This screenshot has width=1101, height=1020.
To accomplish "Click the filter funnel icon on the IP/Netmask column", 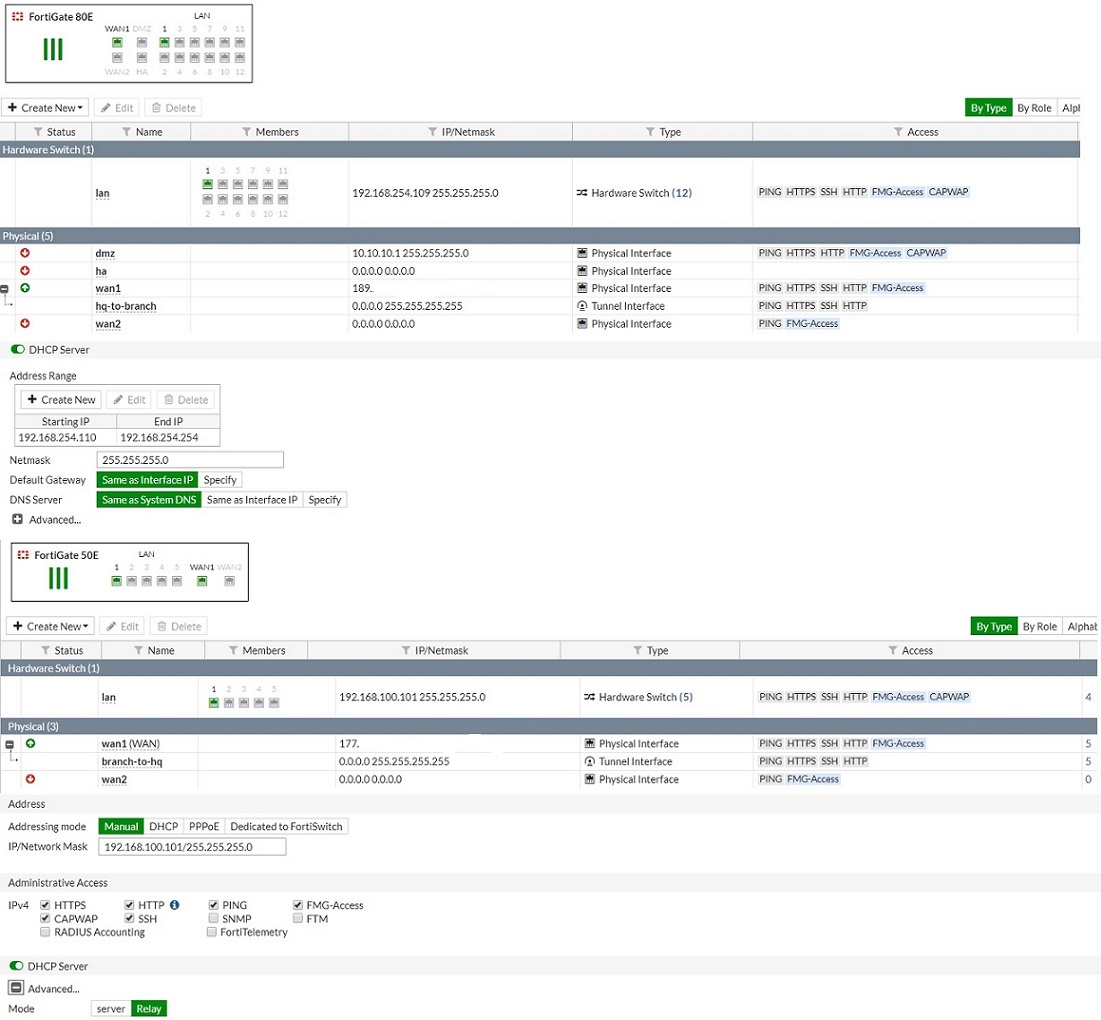I will click(x=434, y=131).
